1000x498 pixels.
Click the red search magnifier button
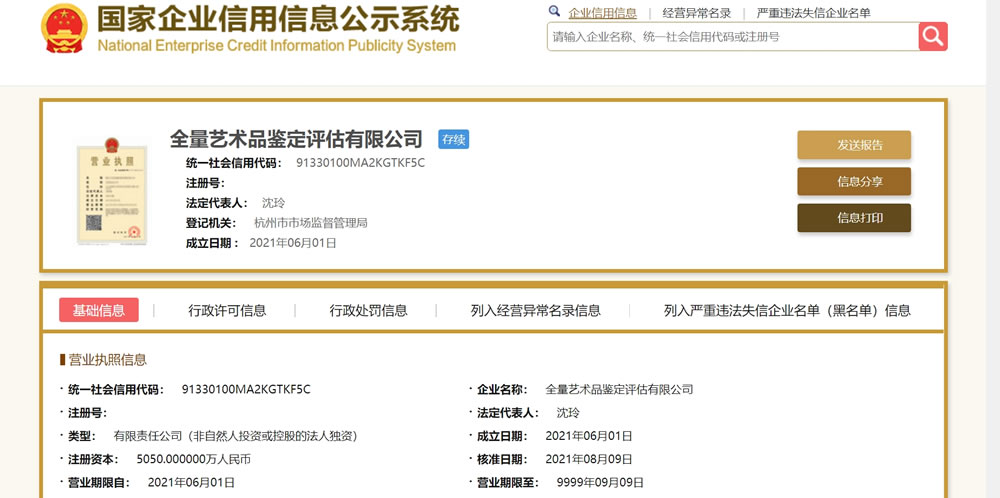[x=933, y=36]
